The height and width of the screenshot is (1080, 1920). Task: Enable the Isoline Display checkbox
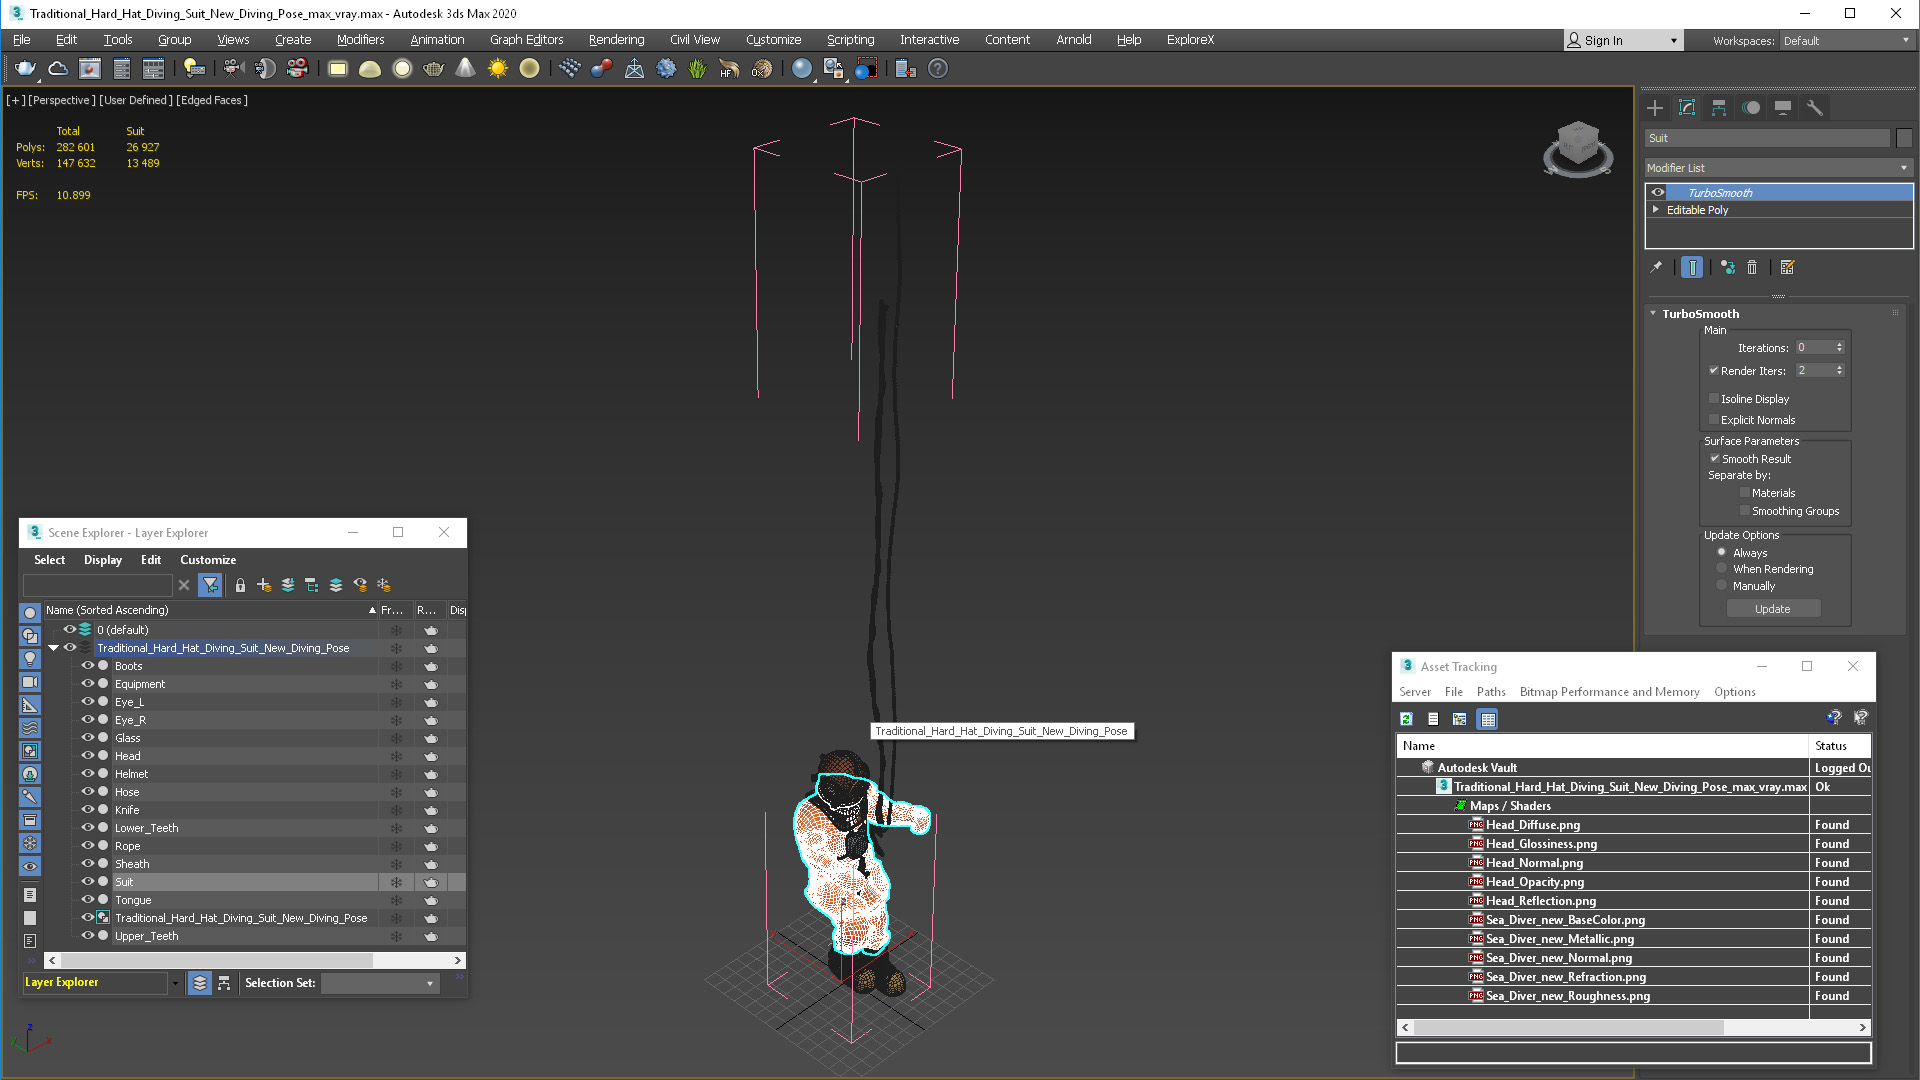[1714, 398]
